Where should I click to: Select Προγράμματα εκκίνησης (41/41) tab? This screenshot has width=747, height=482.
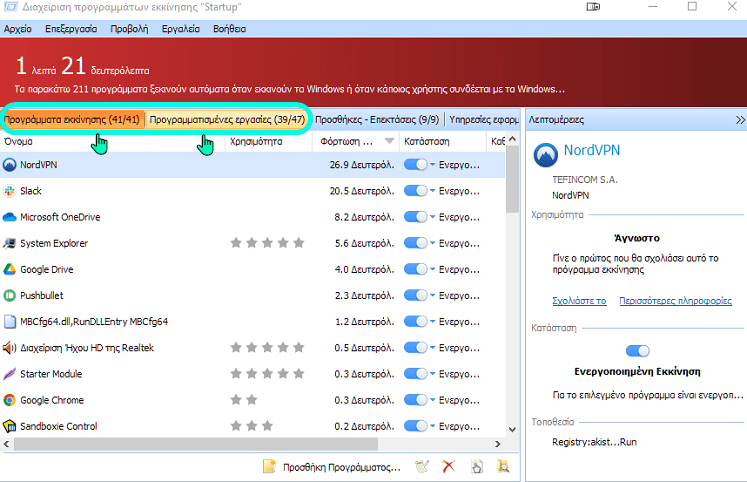tap(72, 120)
